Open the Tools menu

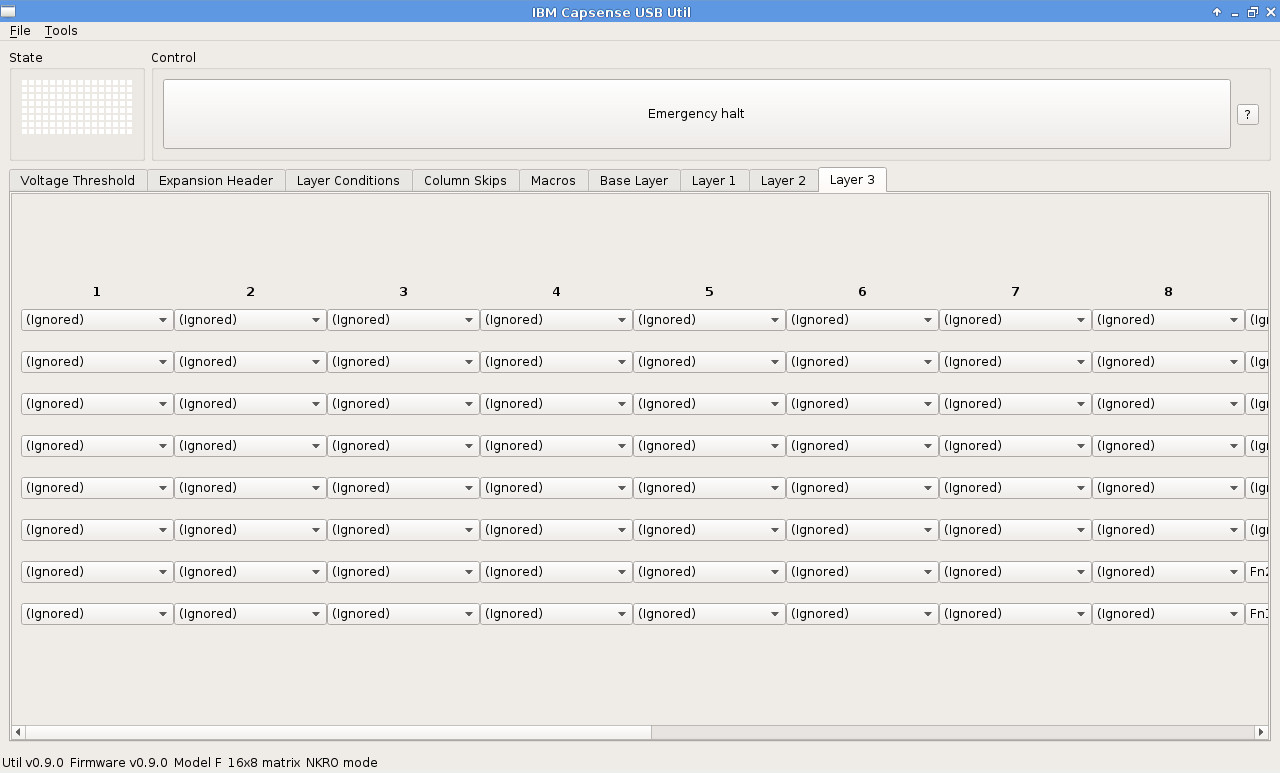coord(61,31)
